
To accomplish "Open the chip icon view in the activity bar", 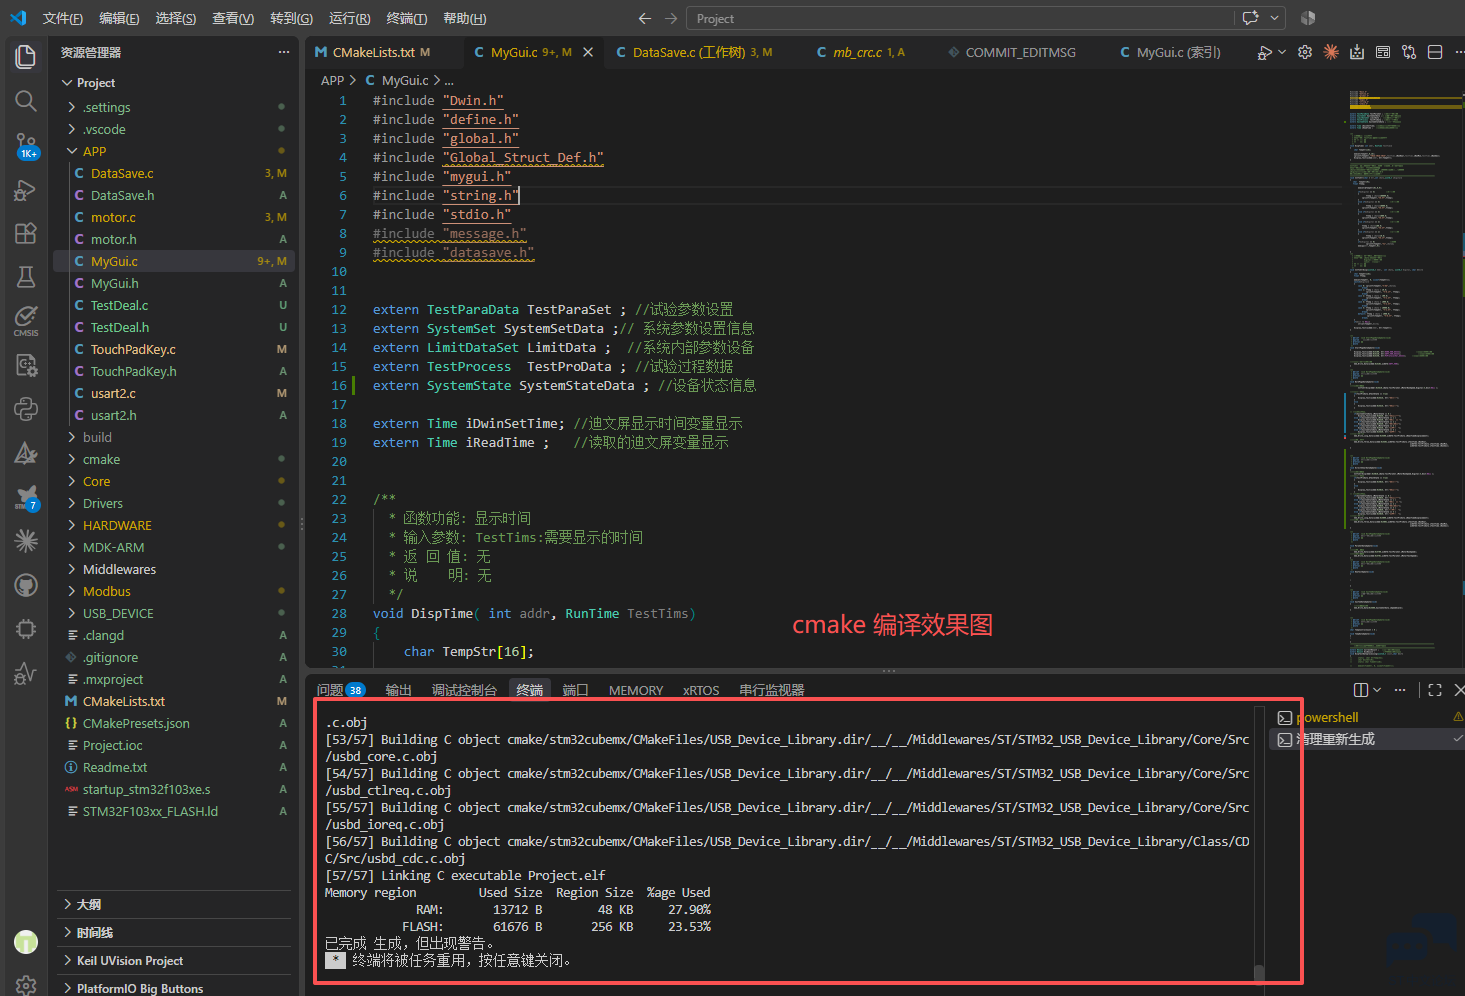I will pyautogui.click(x=26, y=629).
